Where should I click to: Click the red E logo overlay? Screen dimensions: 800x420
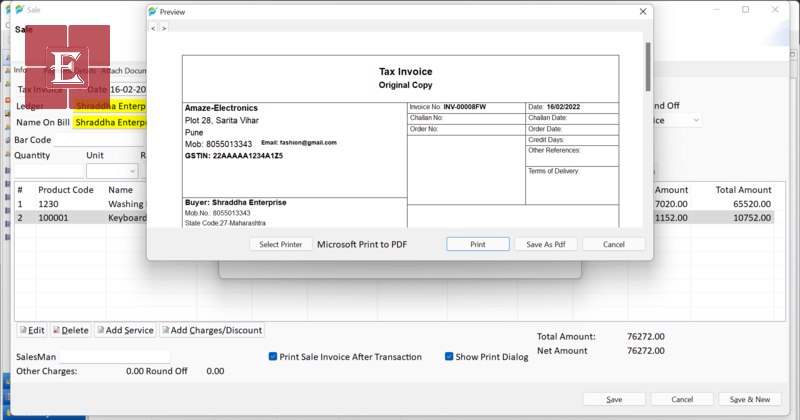67,67
